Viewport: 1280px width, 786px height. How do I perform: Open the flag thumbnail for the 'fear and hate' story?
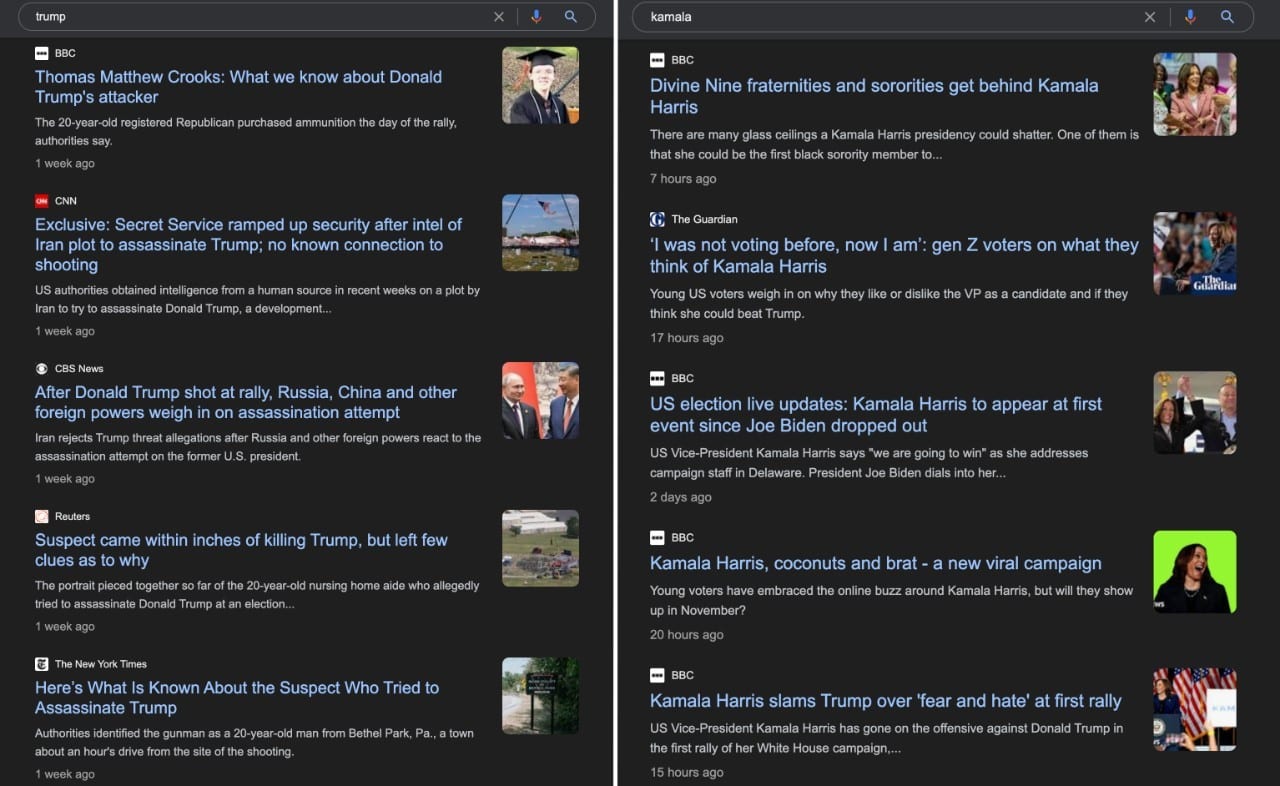coord(1195,710)
